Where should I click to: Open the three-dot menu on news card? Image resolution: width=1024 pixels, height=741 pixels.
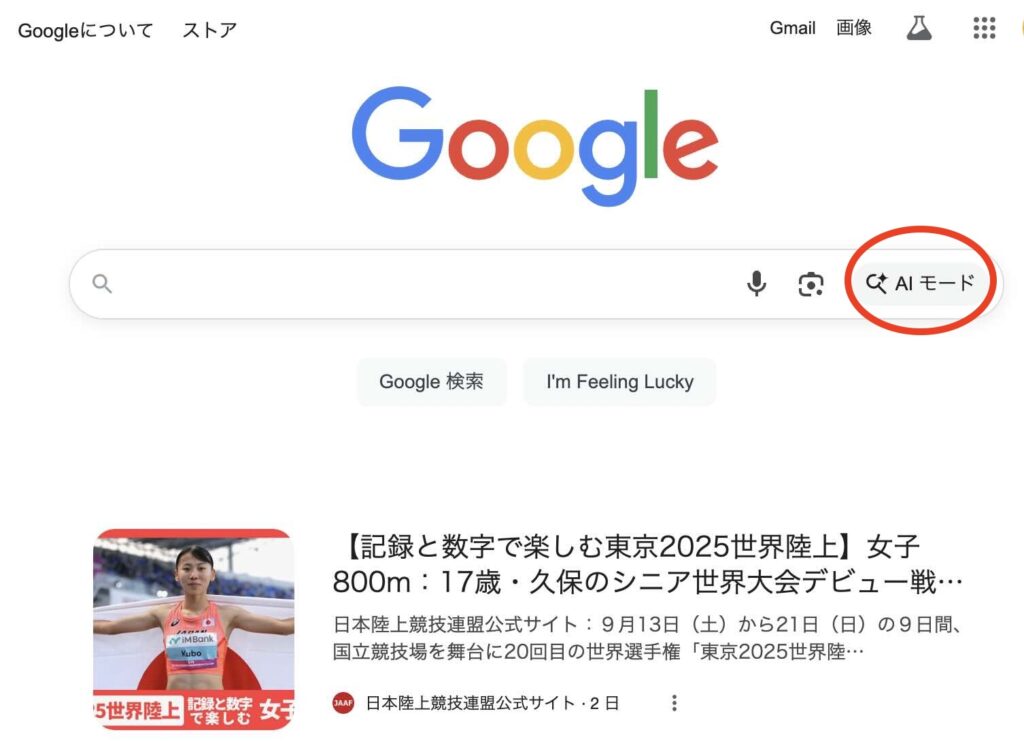pos(674,702)
